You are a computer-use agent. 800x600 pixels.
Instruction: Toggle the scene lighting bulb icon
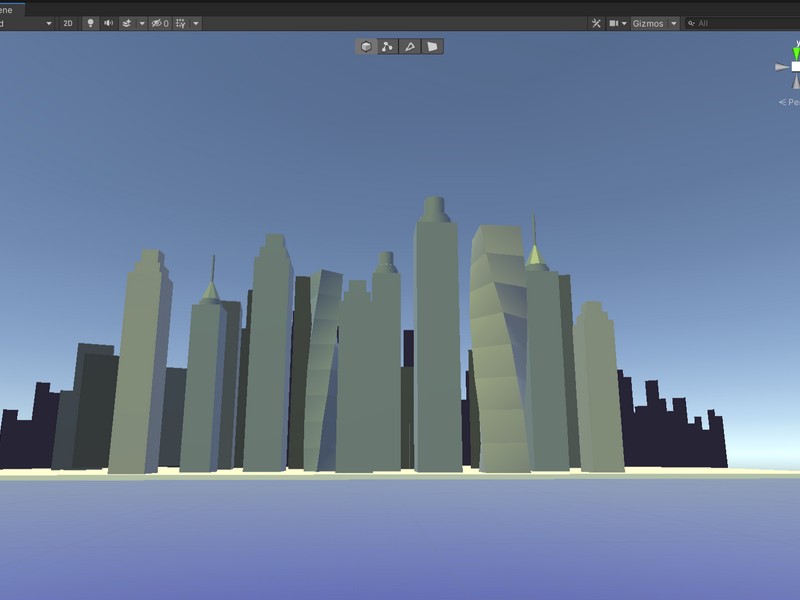pos(92,22)
